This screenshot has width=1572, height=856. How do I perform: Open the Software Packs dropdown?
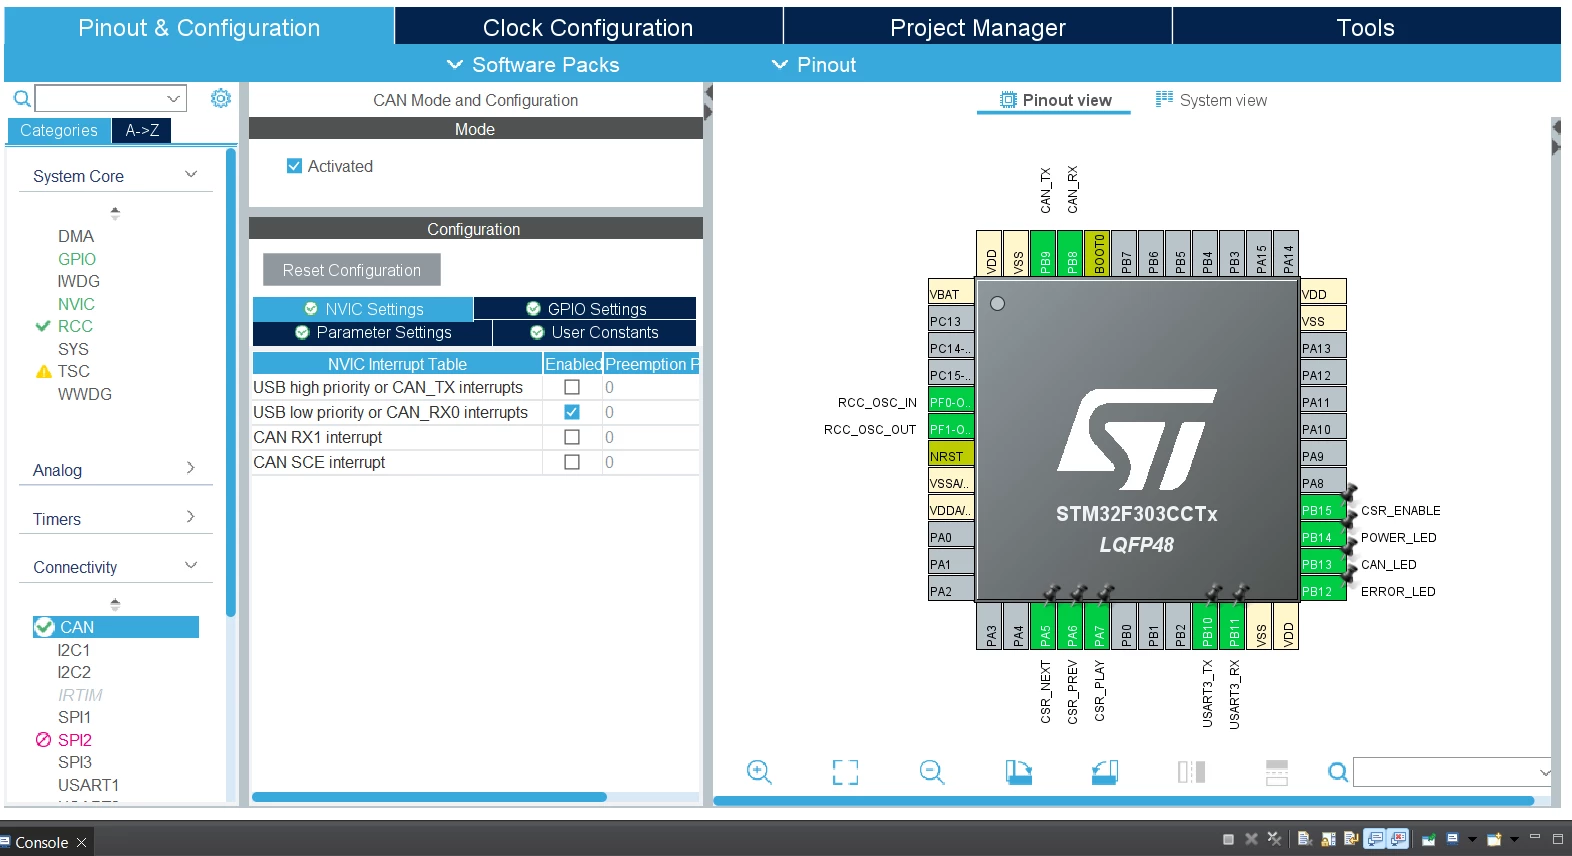click(x=533, y=65)
